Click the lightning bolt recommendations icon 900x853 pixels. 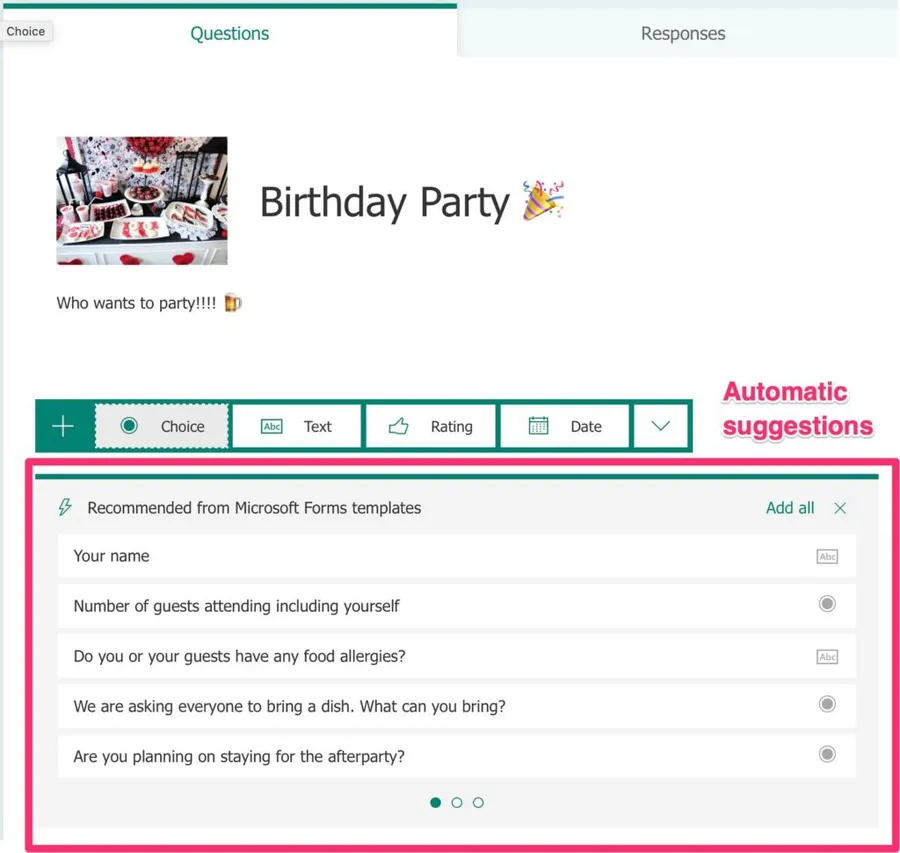point(65,508)
